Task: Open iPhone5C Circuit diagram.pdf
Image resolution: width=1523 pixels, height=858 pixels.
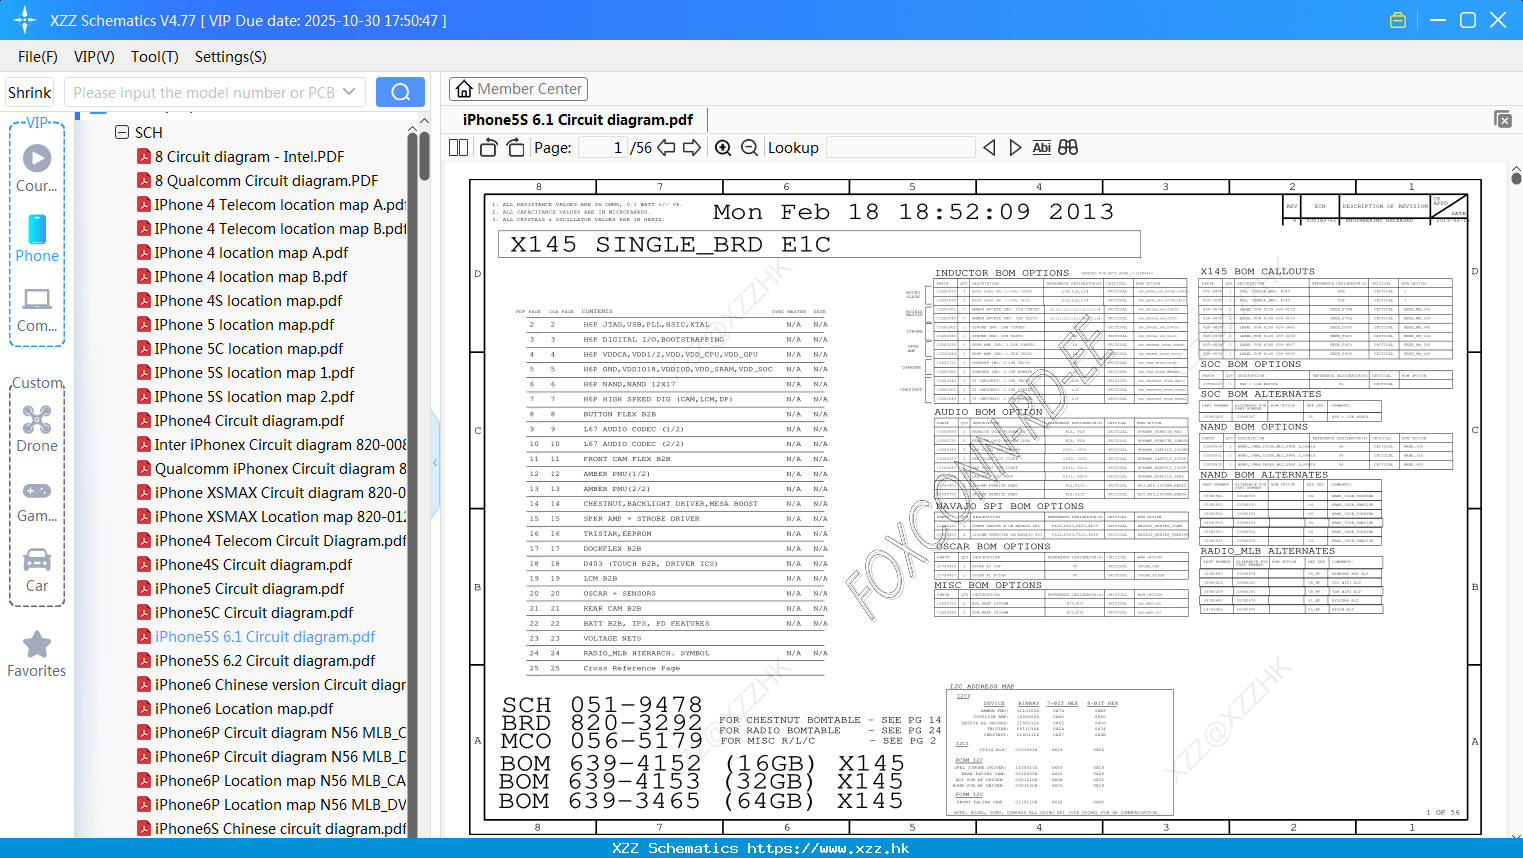Action: coord(254,612)
